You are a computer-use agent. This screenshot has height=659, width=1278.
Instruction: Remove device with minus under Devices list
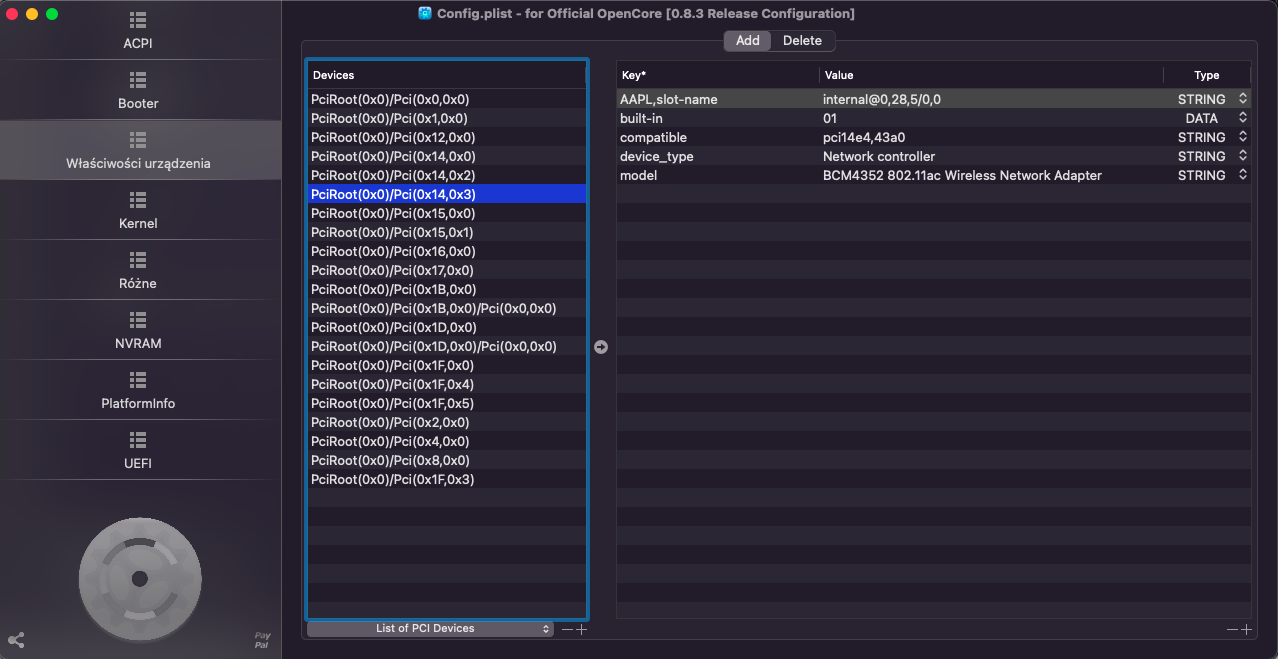click(568, 629)
